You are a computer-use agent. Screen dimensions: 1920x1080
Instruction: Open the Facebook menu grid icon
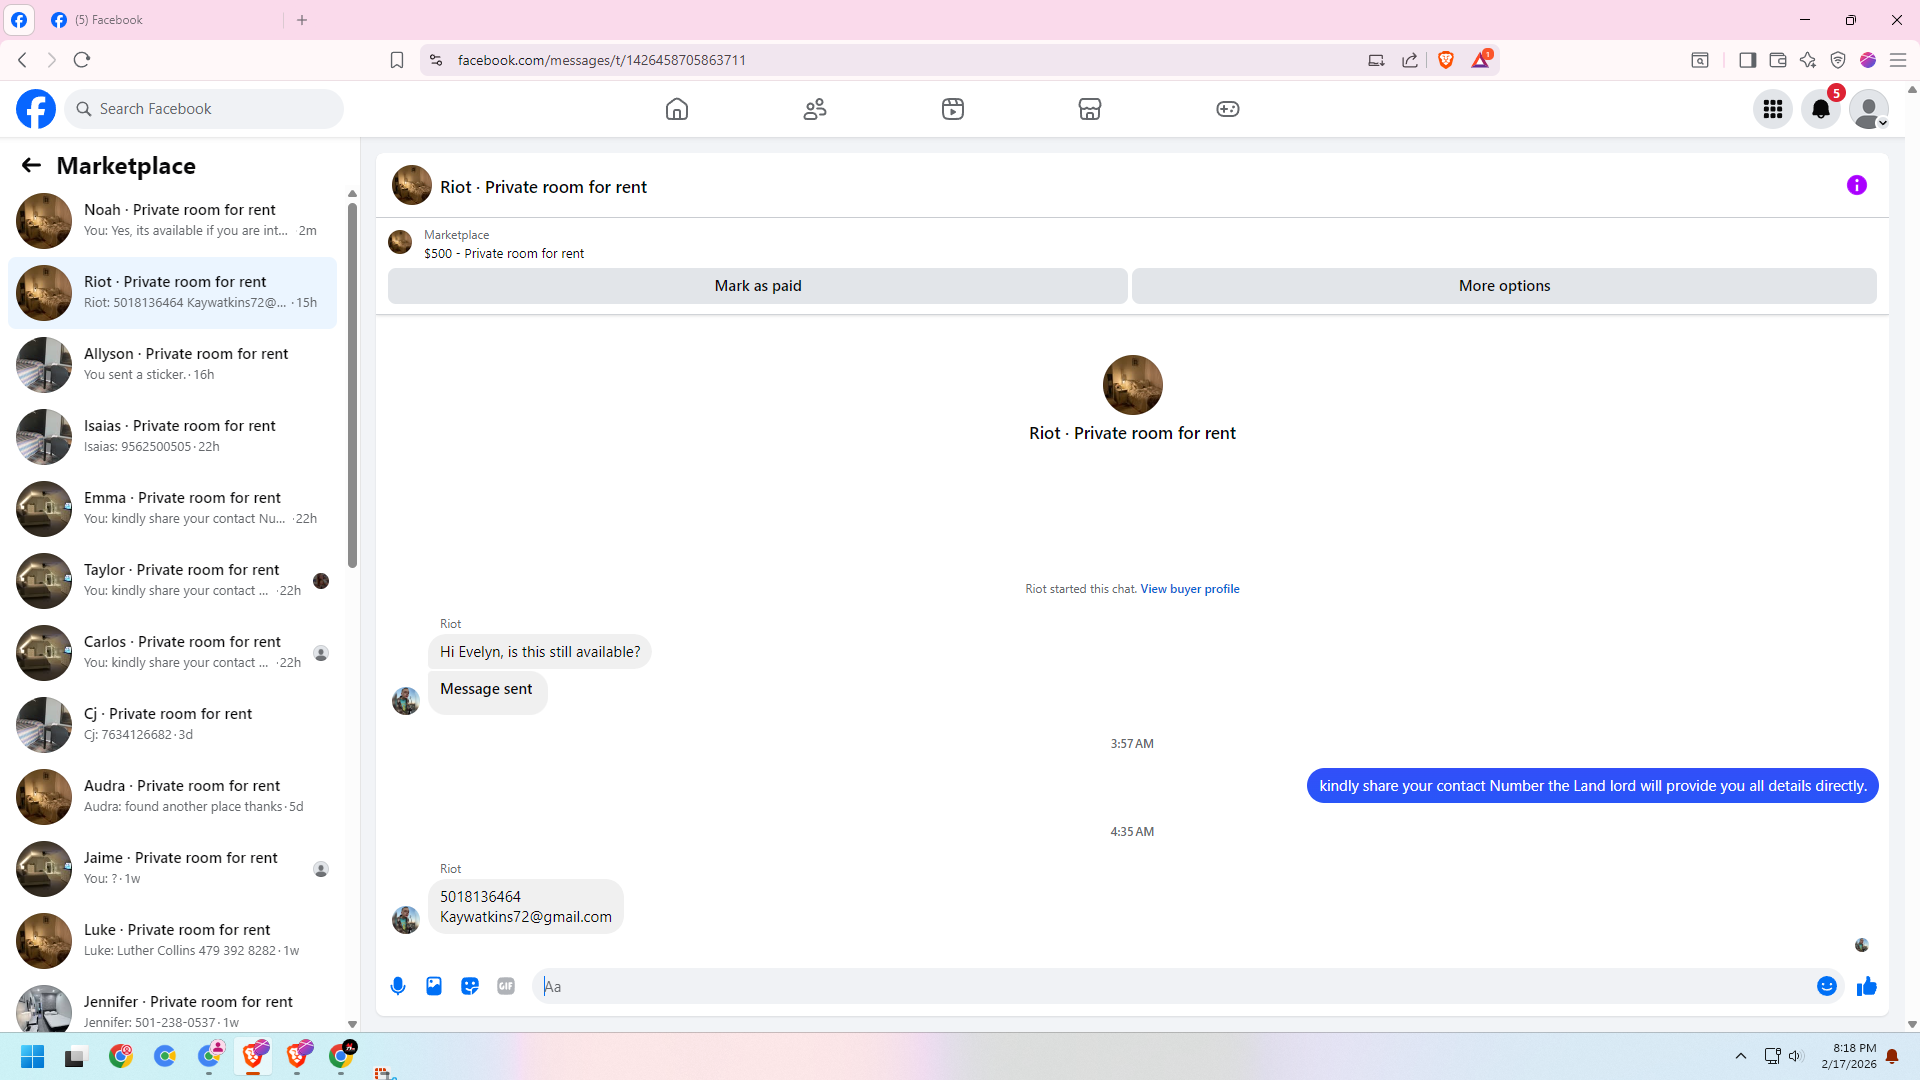click(1773, 109)
